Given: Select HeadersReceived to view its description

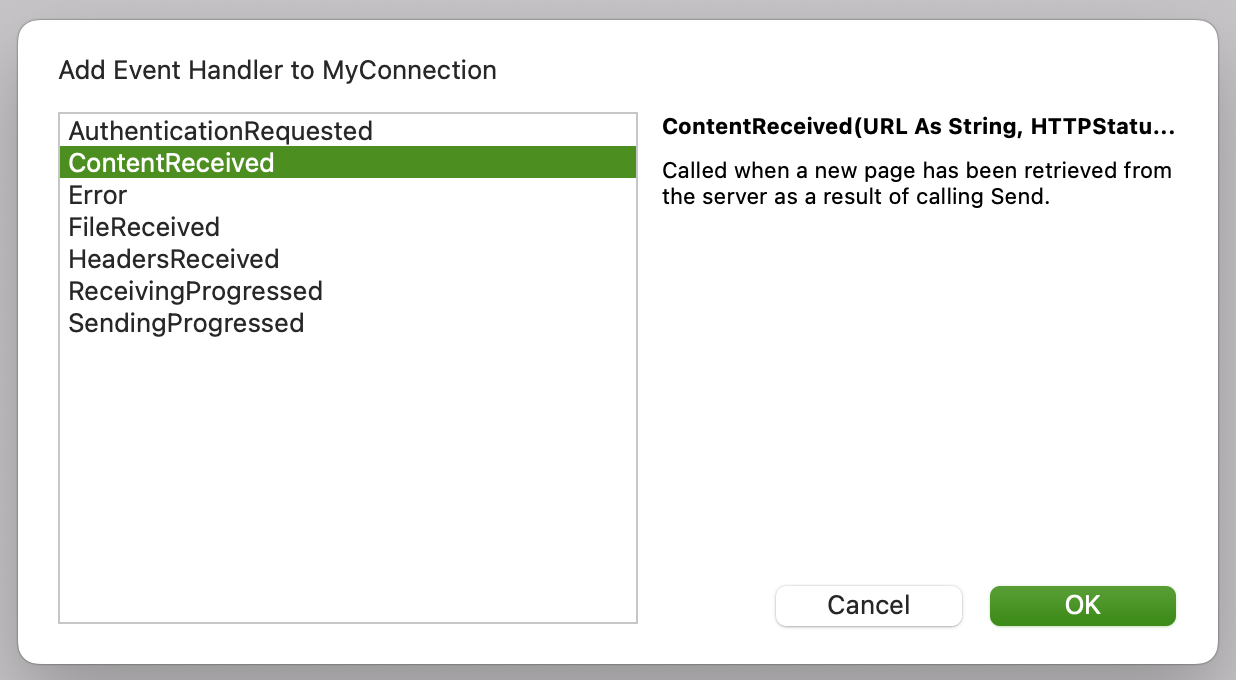Looking at the screenshot, I should (x=172, y=259).
